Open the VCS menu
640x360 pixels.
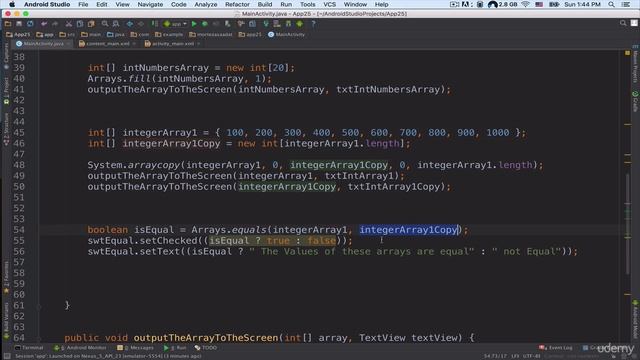[329, 4]
